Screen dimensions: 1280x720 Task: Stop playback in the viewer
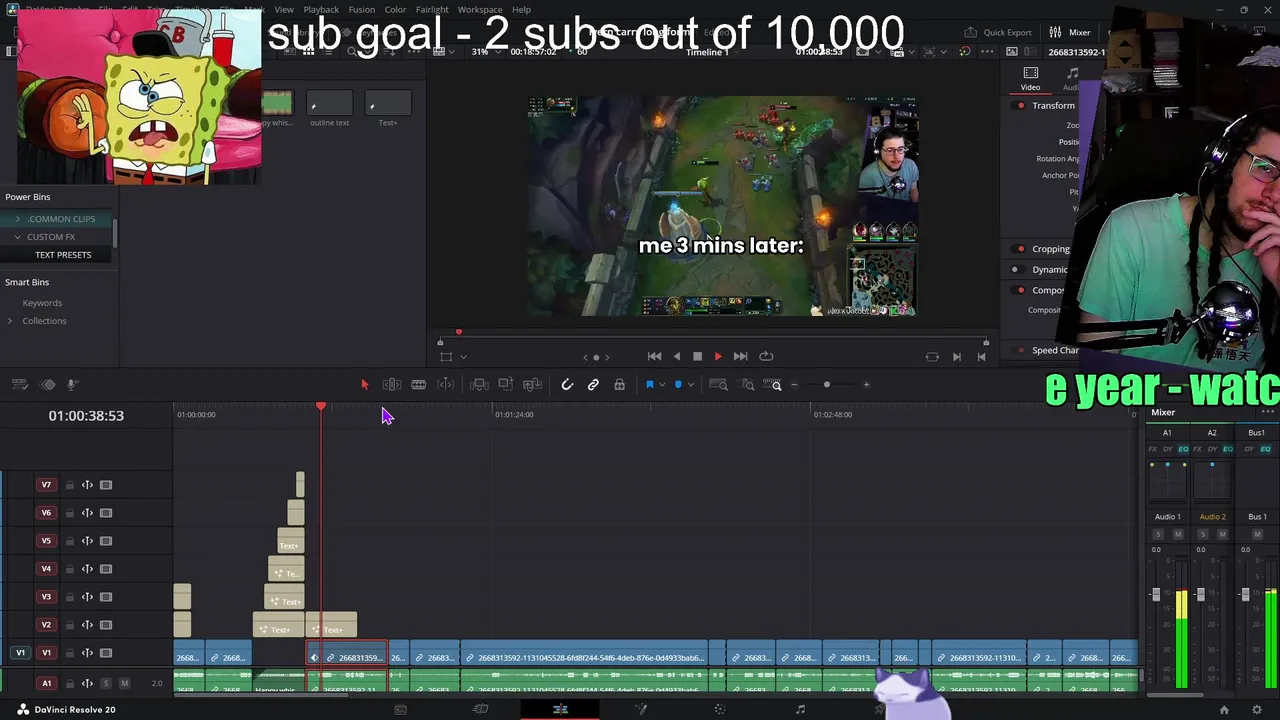tap(697, 356)
